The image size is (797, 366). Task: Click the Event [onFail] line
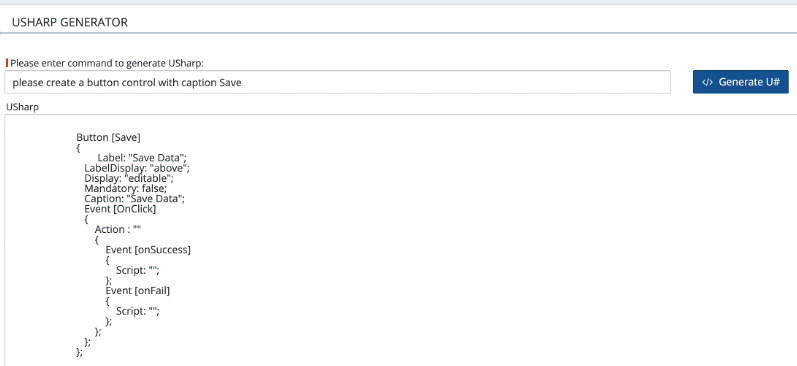point(138,290)
